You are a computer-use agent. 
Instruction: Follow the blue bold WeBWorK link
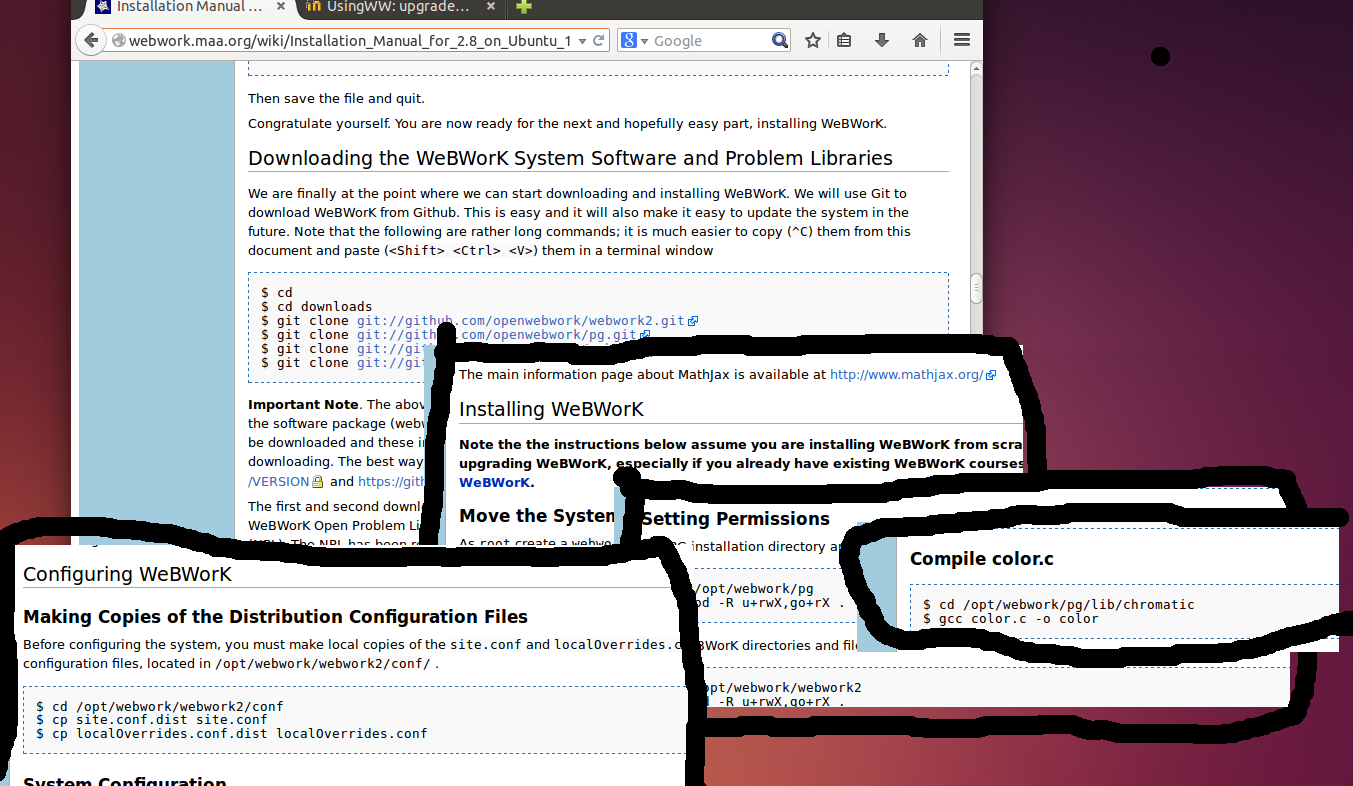tap(494, 482)
